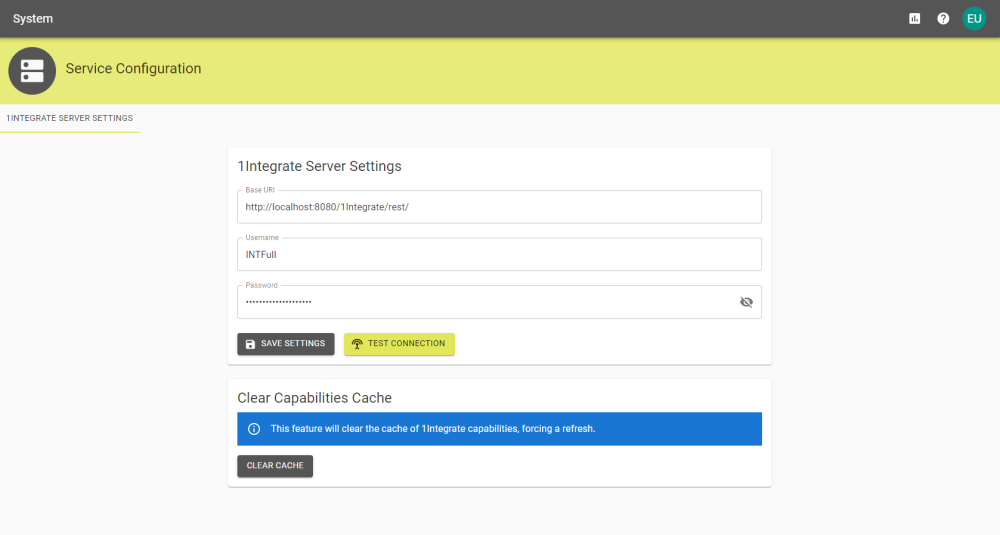Viewport: 1000px width, 535px height.
Task: Click the 'Clear Capabilities Cache' heading
Action: [x=314, y=398]
